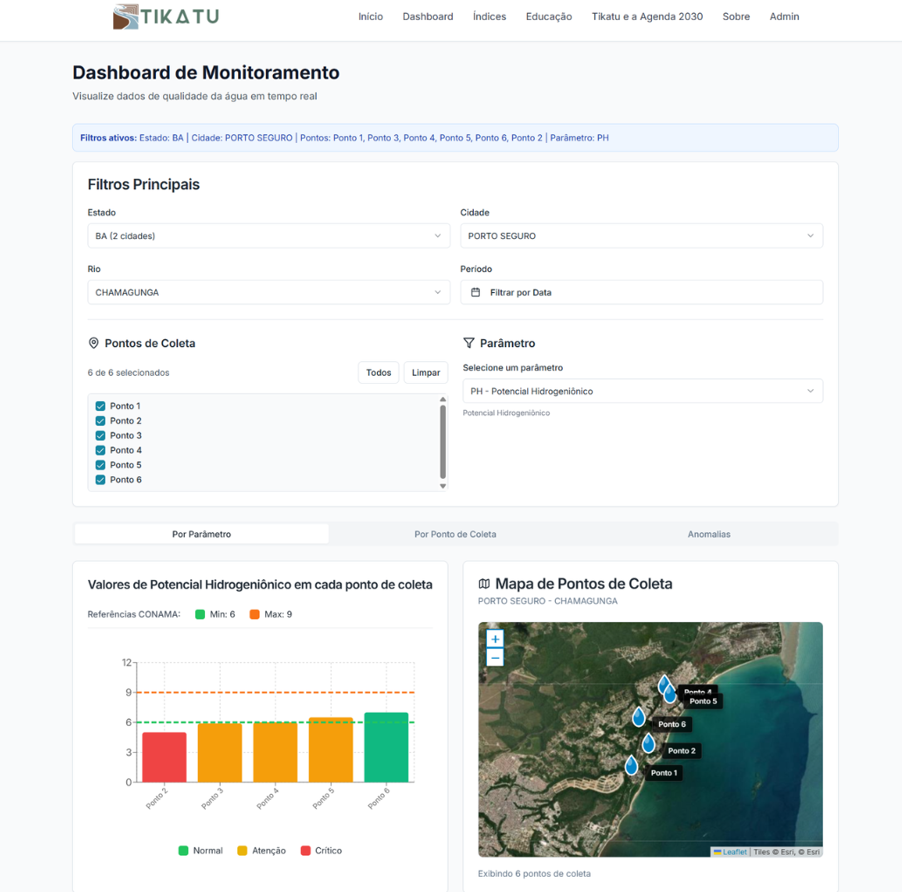
Task: Click the map icon beside Mapa de Pontos
Action: (484, 584)
